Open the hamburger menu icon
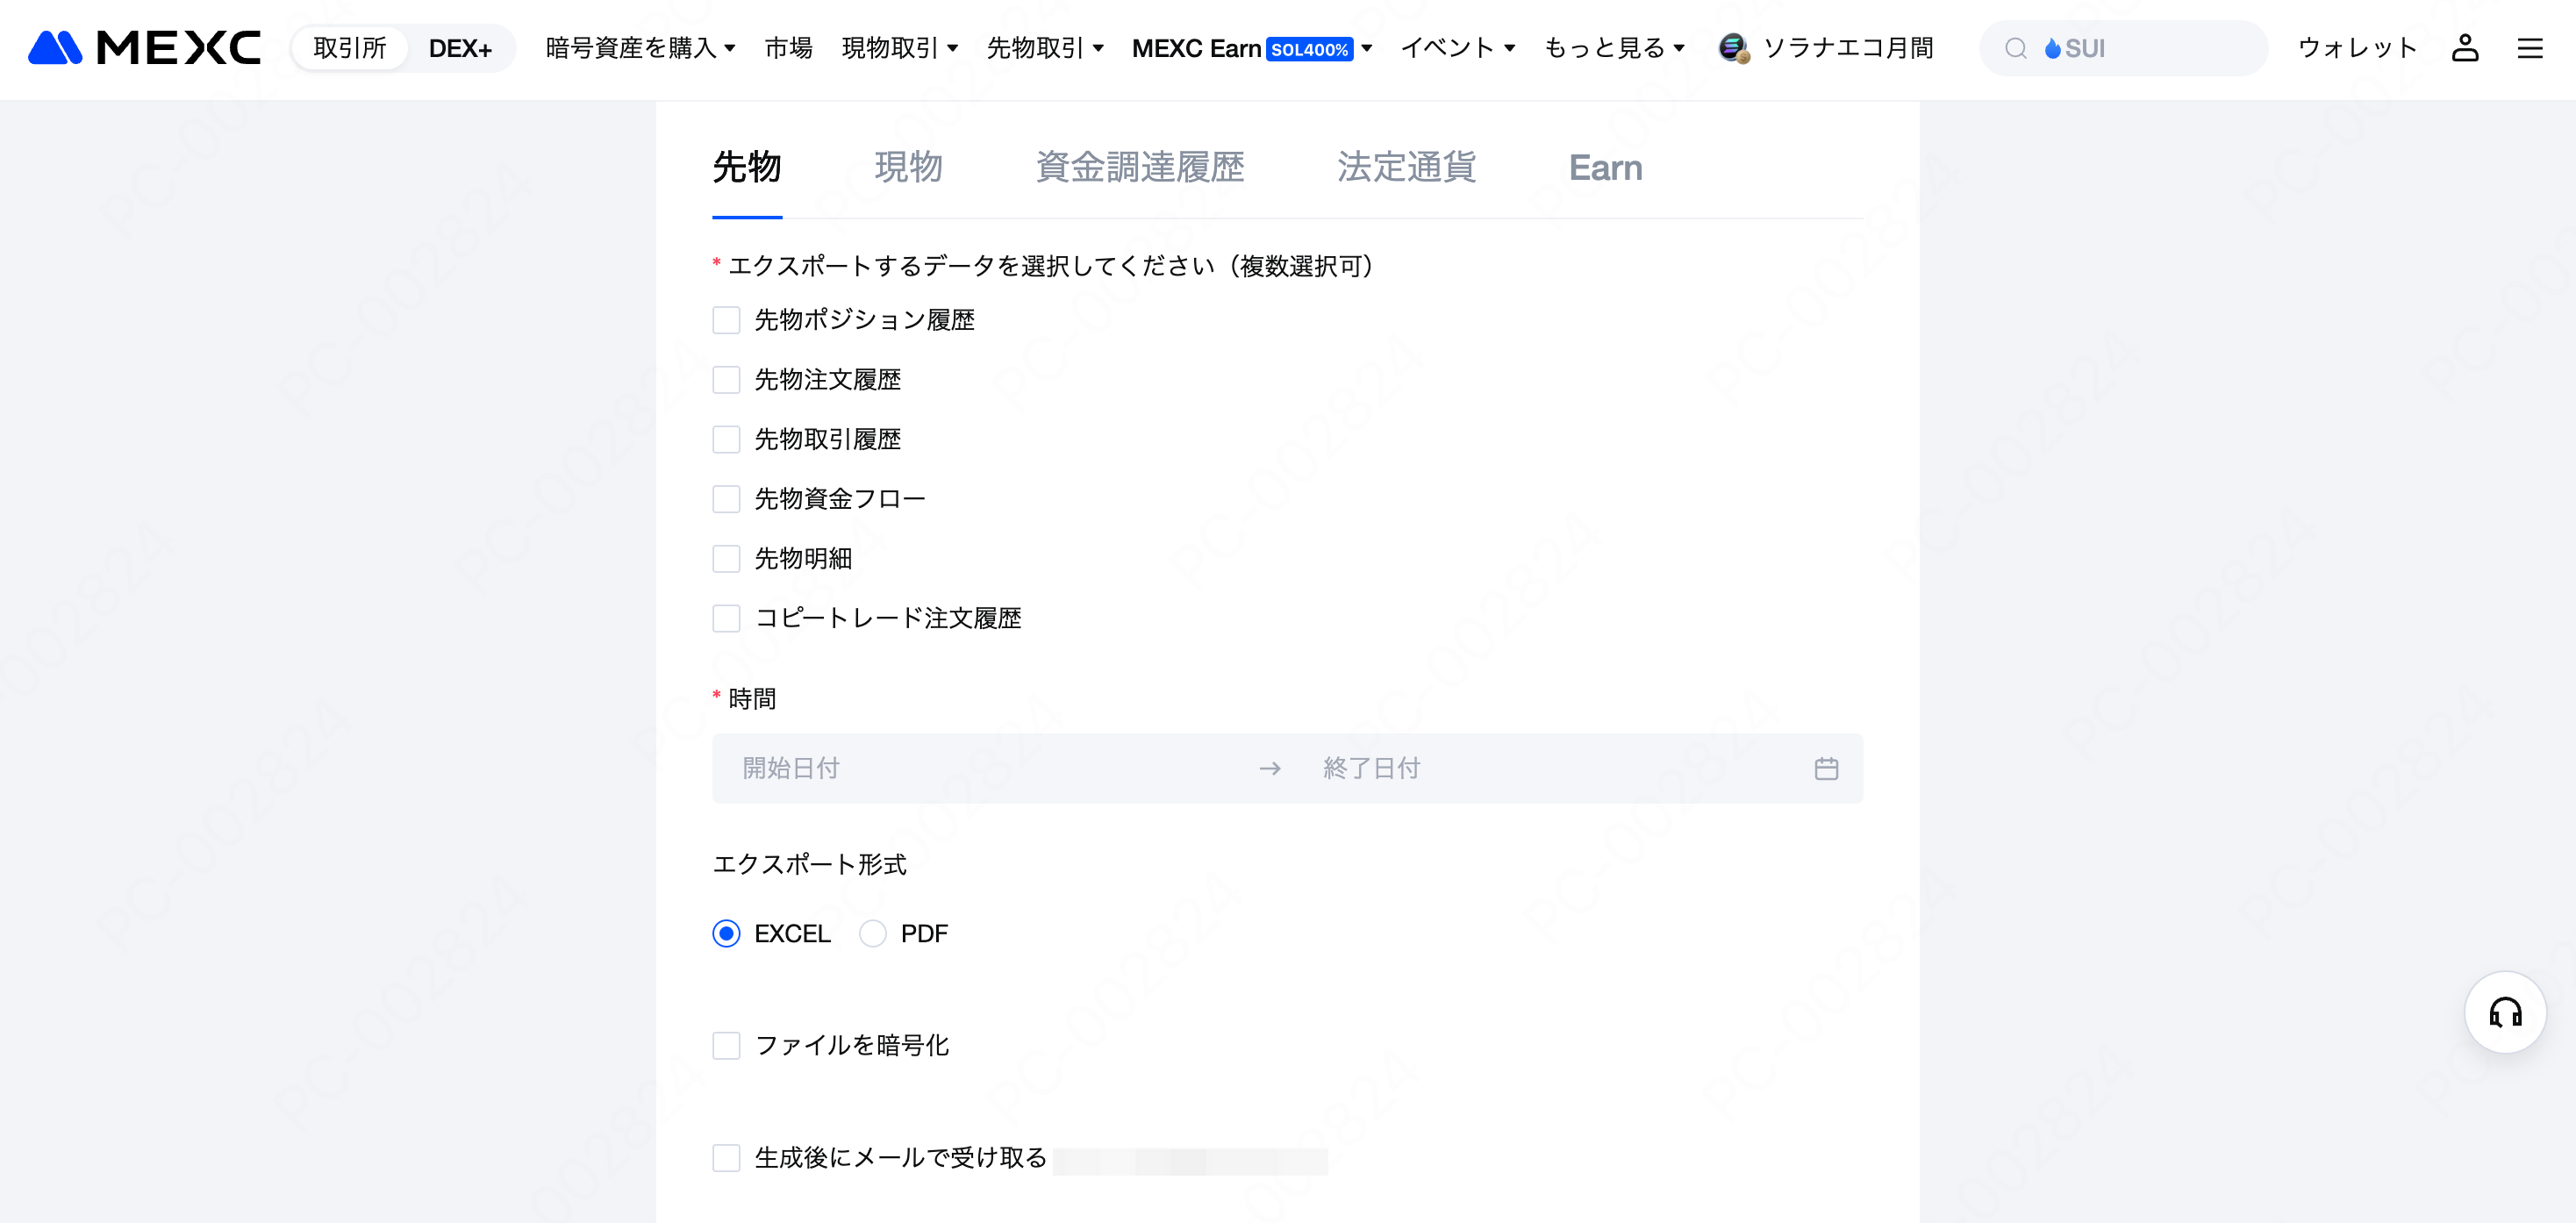Viewport: 2576px width, 1223px height. click(x=2529, y=48)
